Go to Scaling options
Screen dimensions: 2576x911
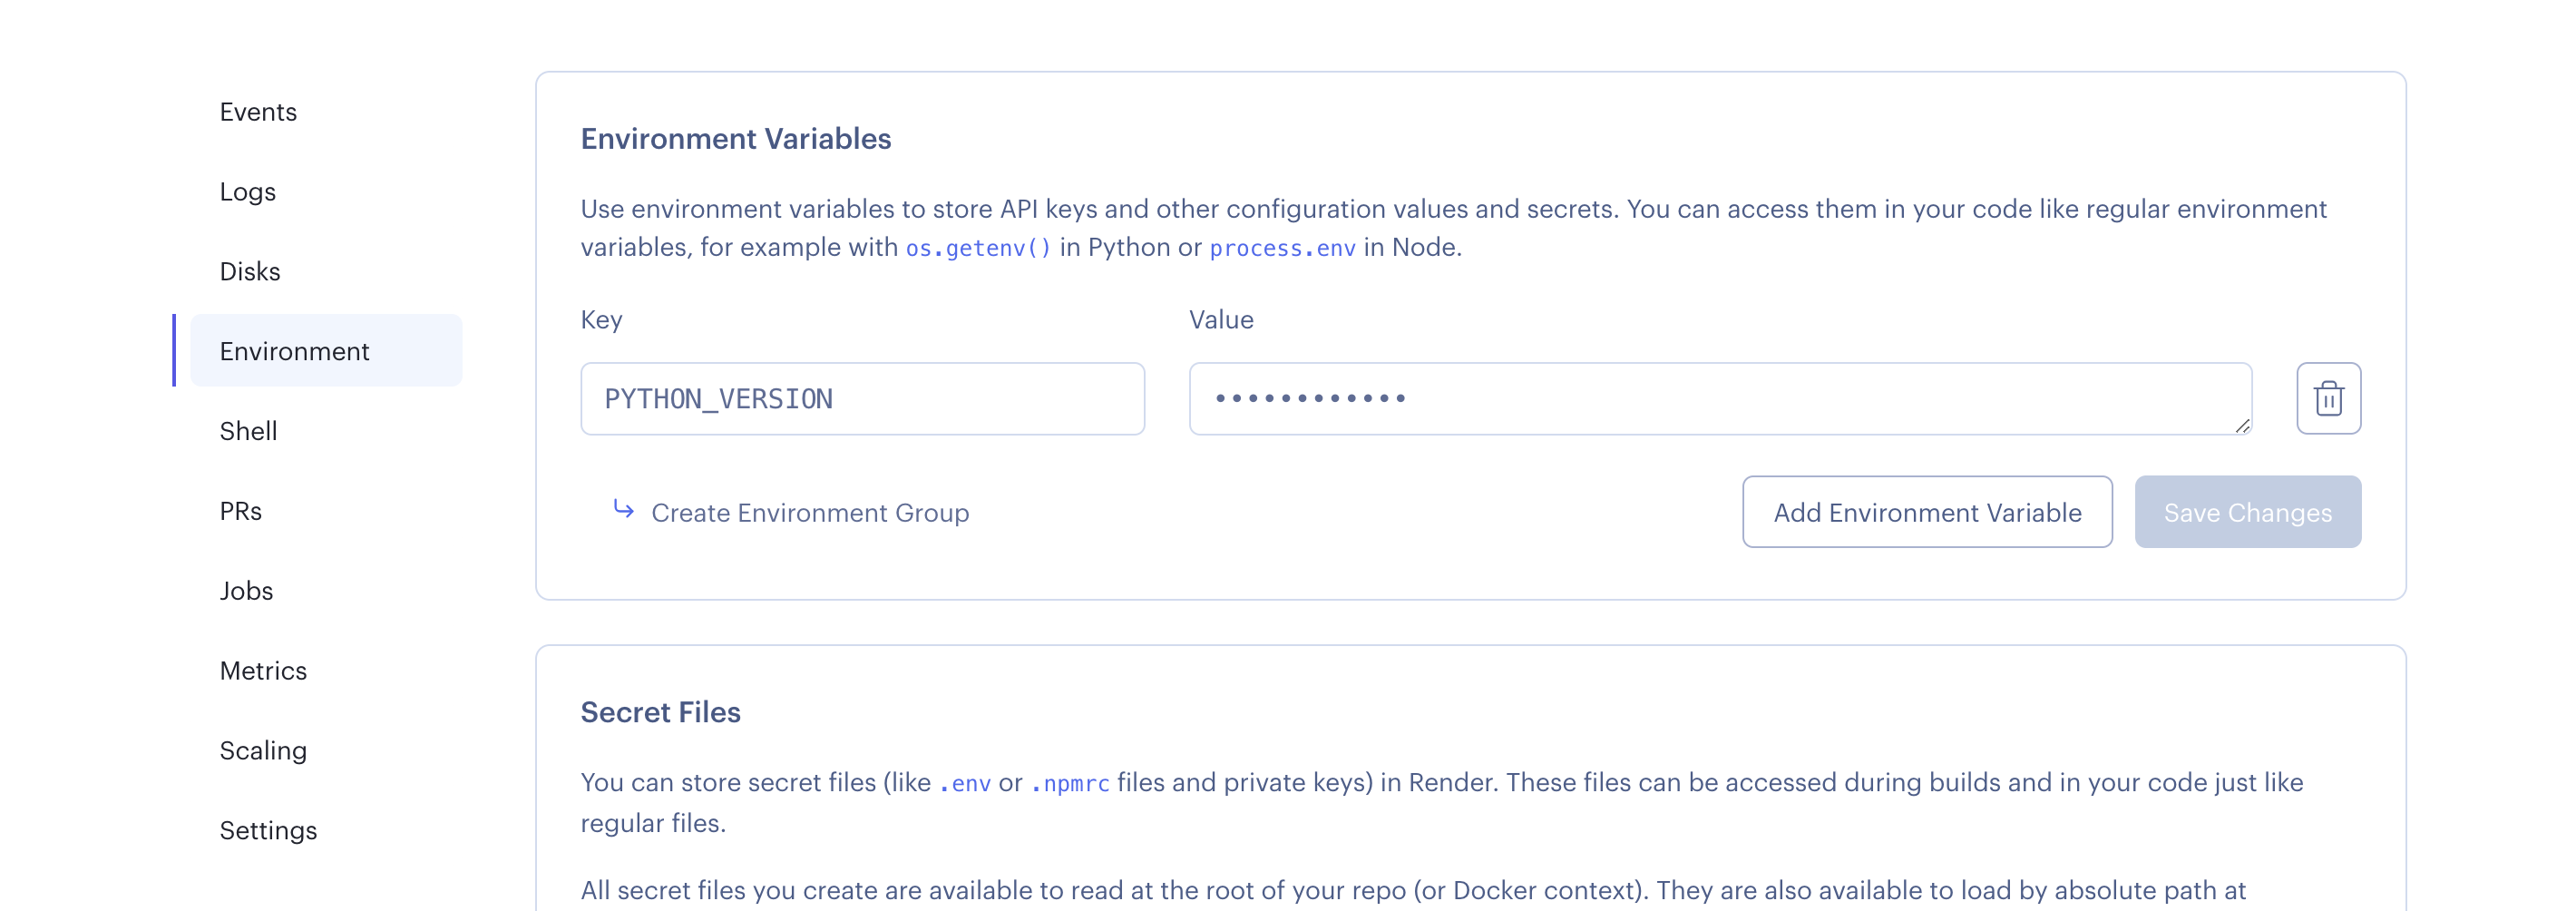(263, 751)
